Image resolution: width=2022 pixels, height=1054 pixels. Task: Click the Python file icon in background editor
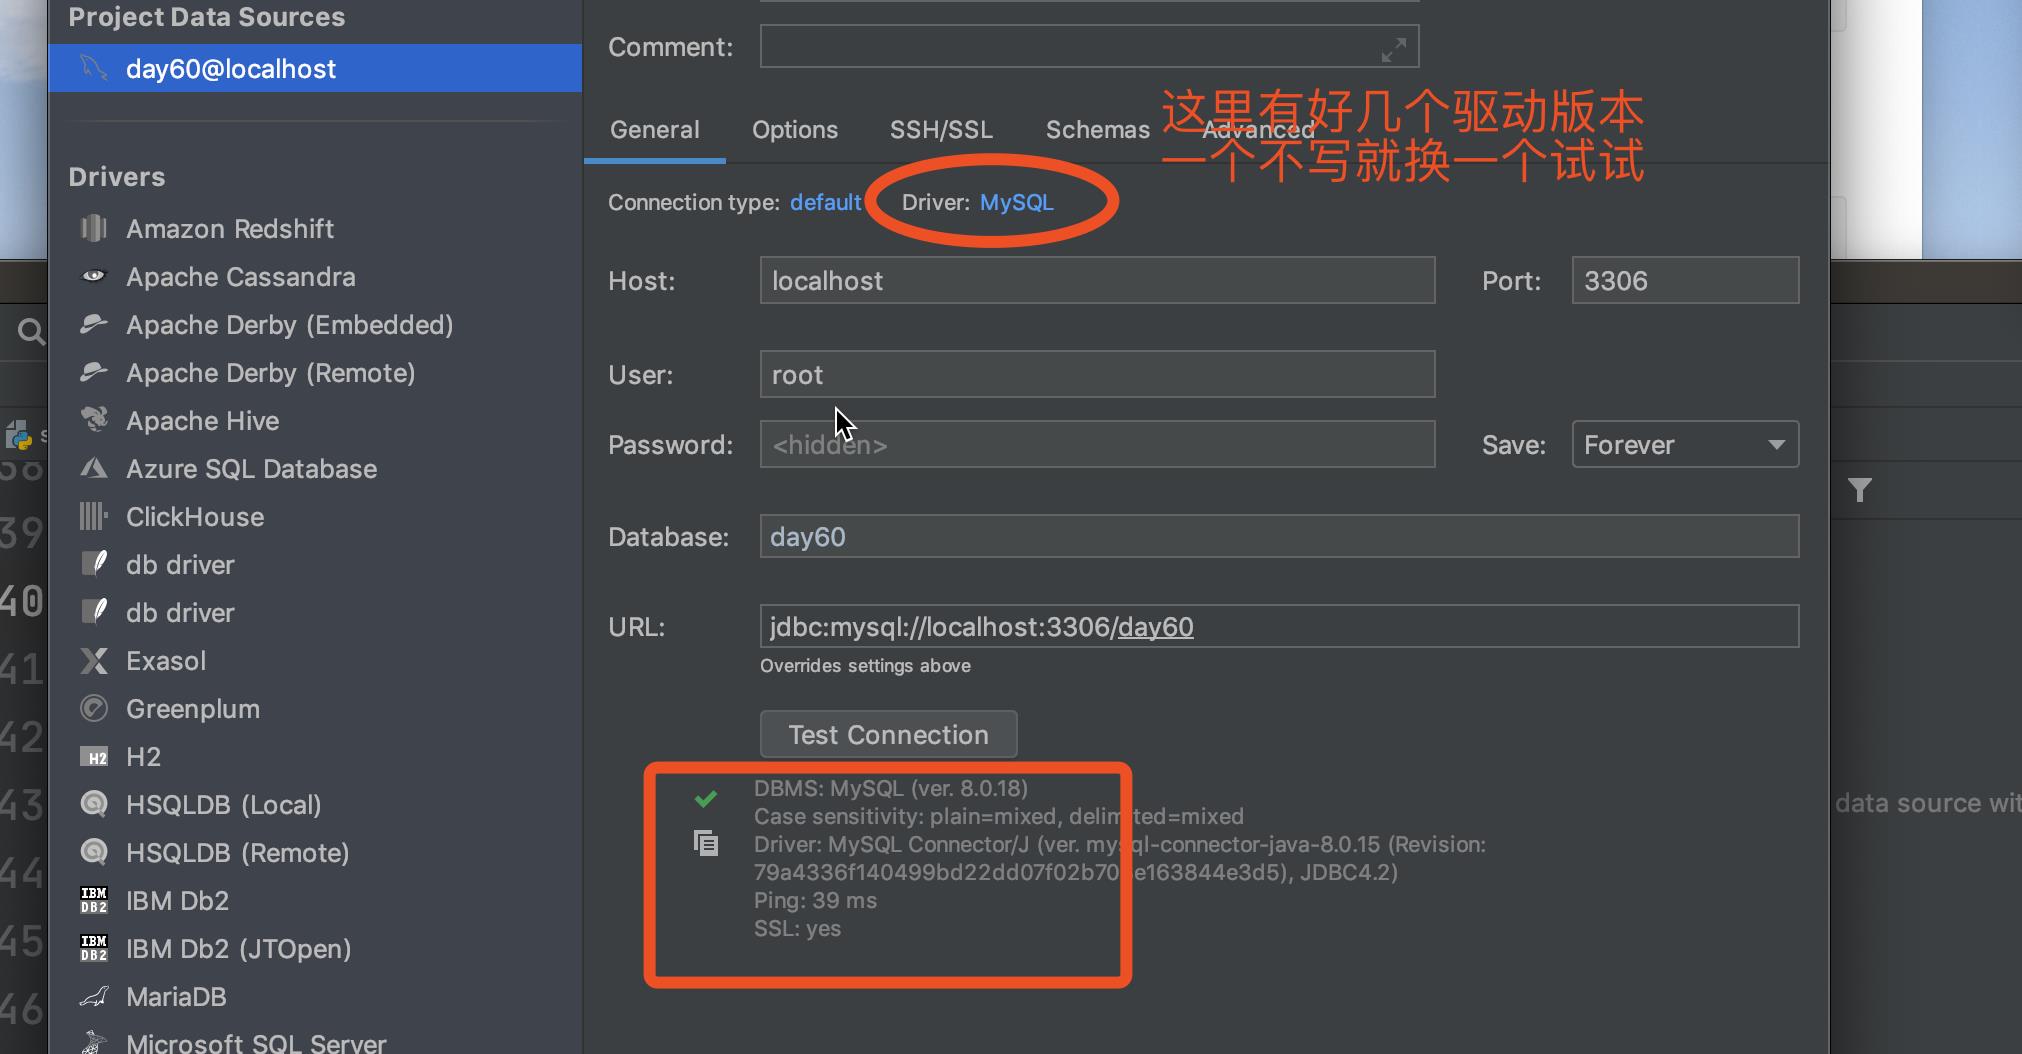tap(19, 435)
